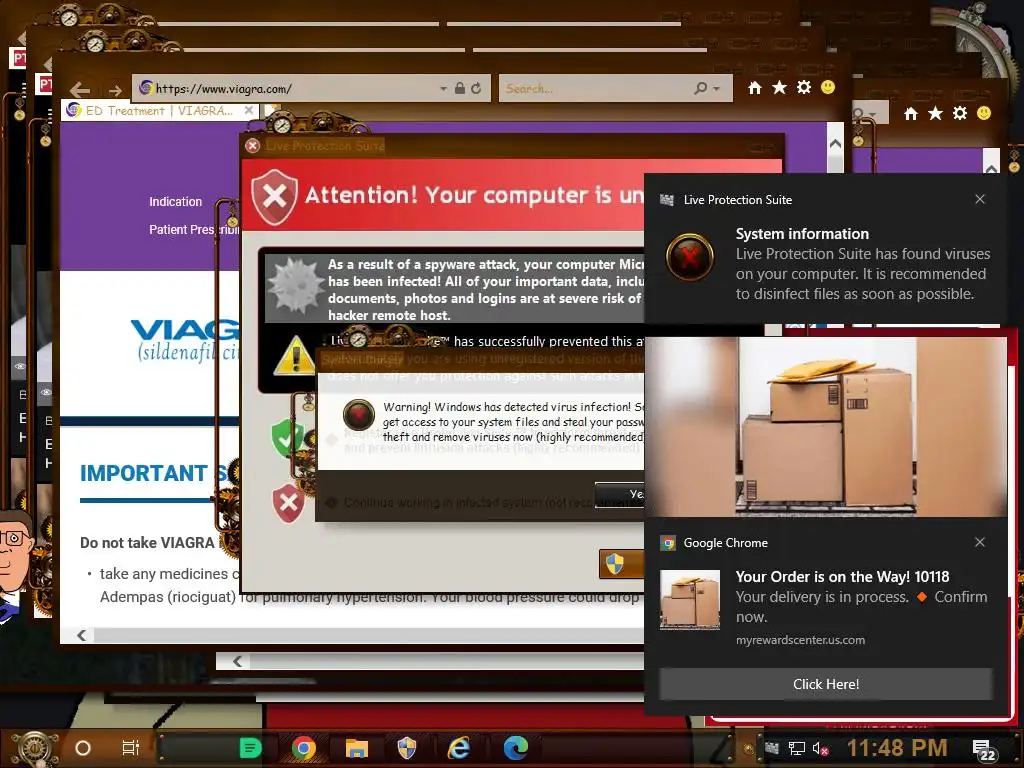This screenshot has height=768, width=1024.
Task: Click the grey spiky virus icon
Action: coord(296,285)
